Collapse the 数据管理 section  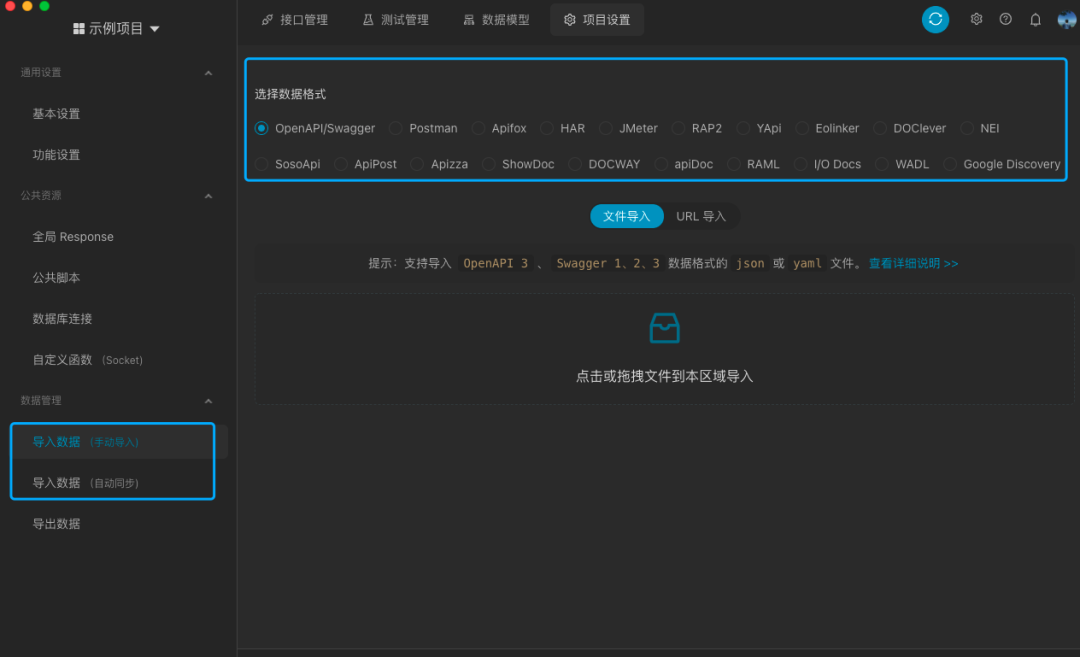(208, 401)
